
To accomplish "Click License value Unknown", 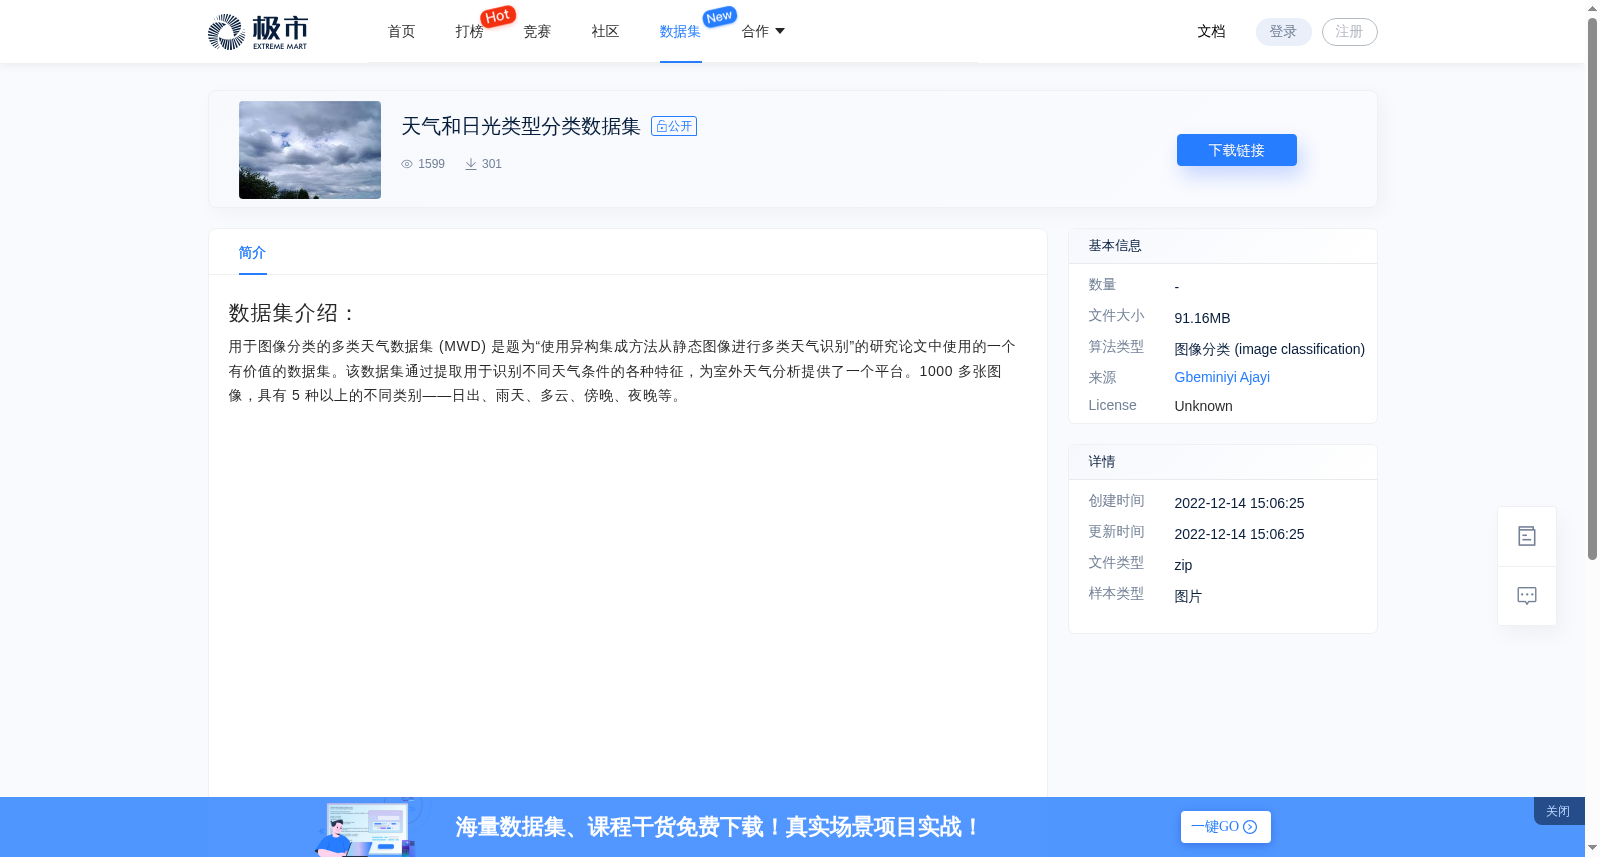I will [1203, 406].
